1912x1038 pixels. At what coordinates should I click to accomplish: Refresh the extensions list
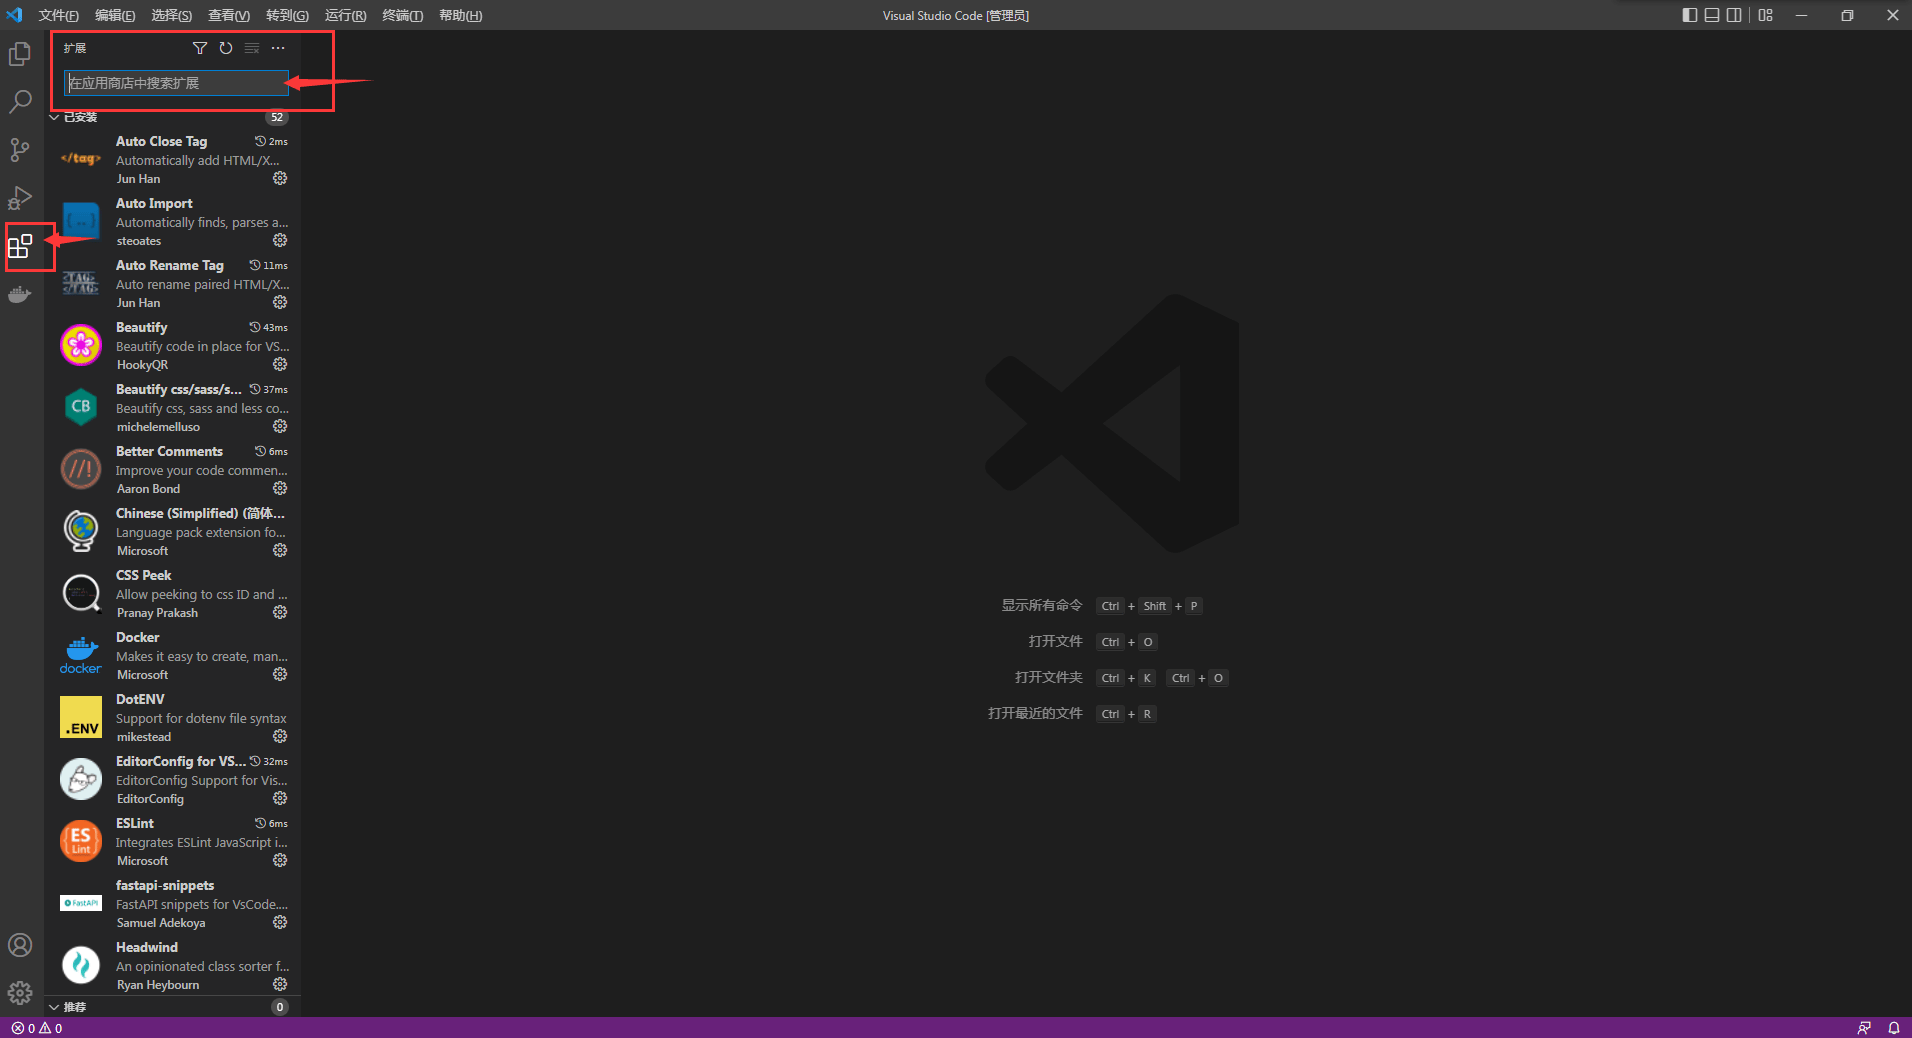[x=226, y=47]
